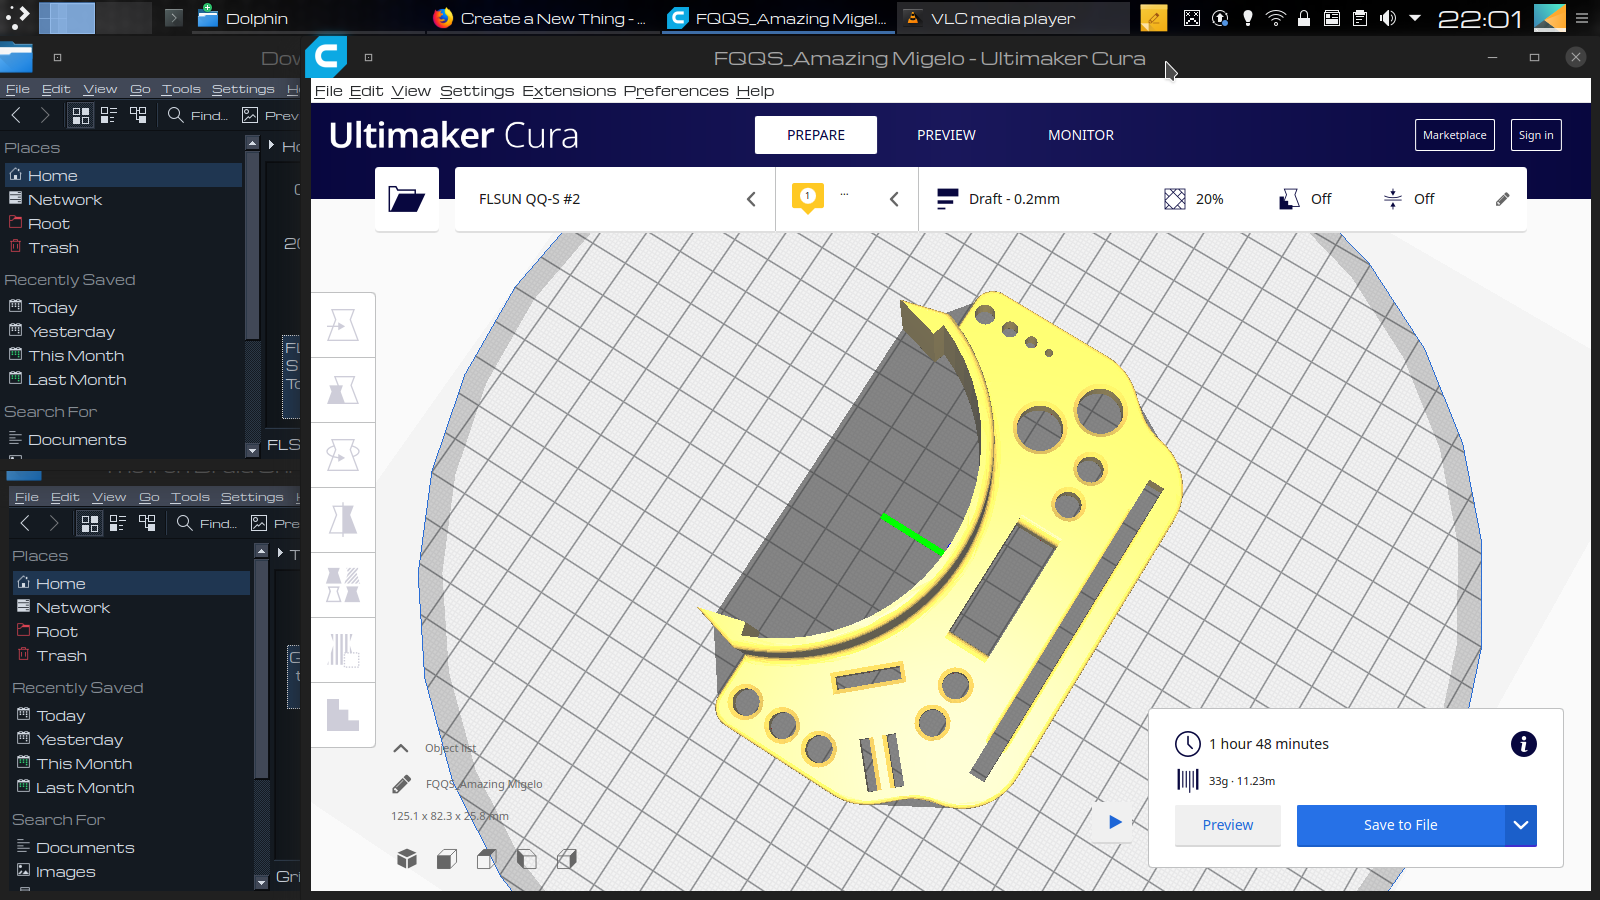Open the sticky notes tray icon
The height and width of the screenshot is (900, 1600).
point(1154,18)
